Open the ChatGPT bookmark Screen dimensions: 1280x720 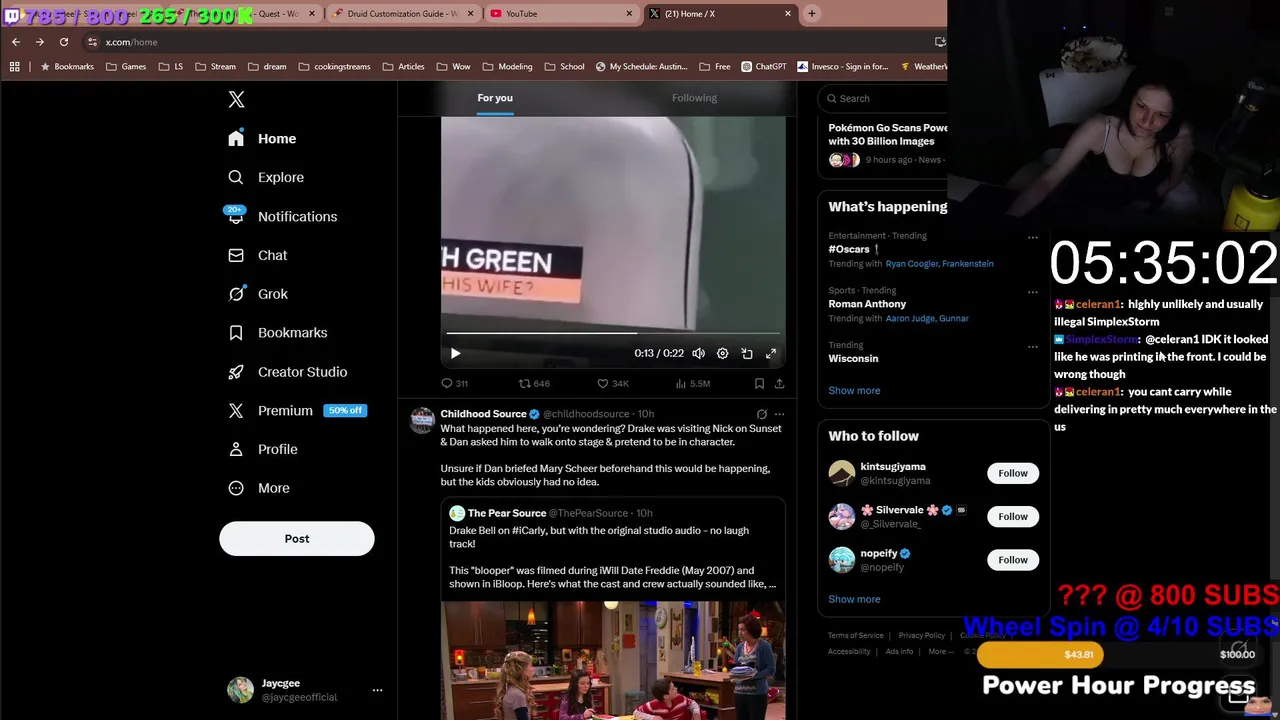point(764,67)
